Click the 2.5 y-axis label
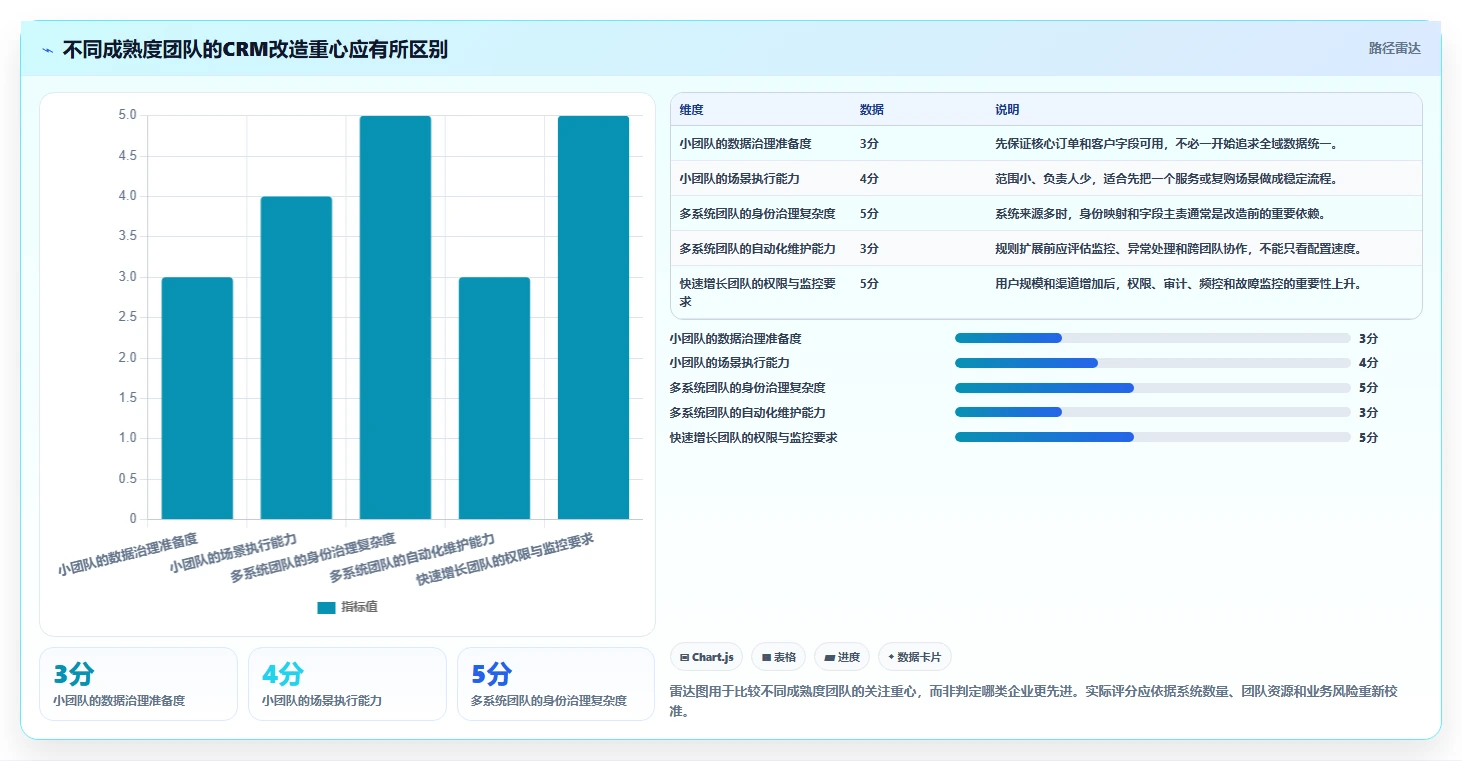Viewport: 1462px width, 761px height. (x=127, y=317)
